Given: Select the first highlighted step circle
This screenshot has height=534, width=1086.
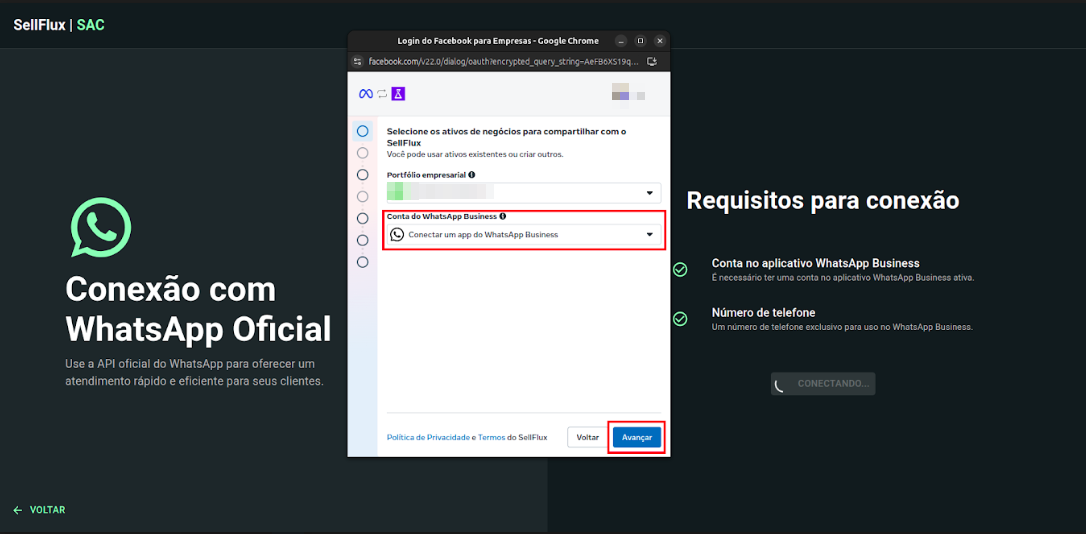Looking at the screenshot, I should (362, 131).
